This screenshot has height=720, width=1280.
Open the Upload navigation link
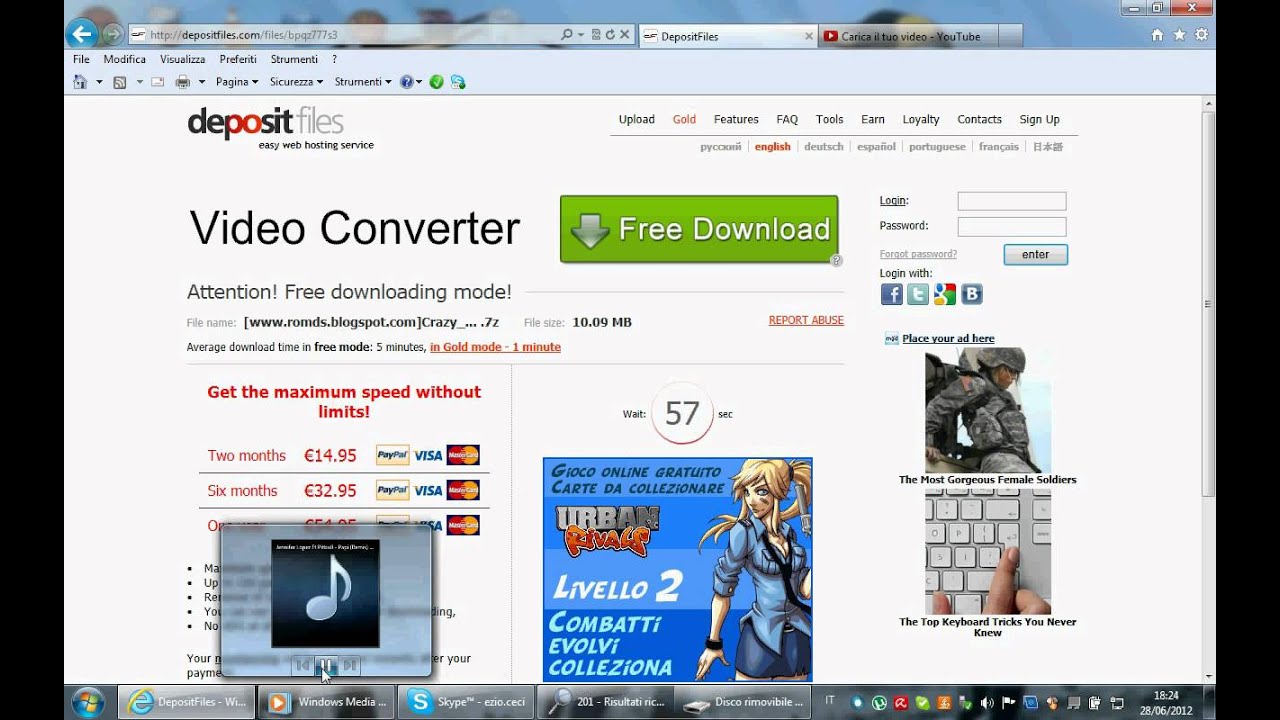click(636, 119)
